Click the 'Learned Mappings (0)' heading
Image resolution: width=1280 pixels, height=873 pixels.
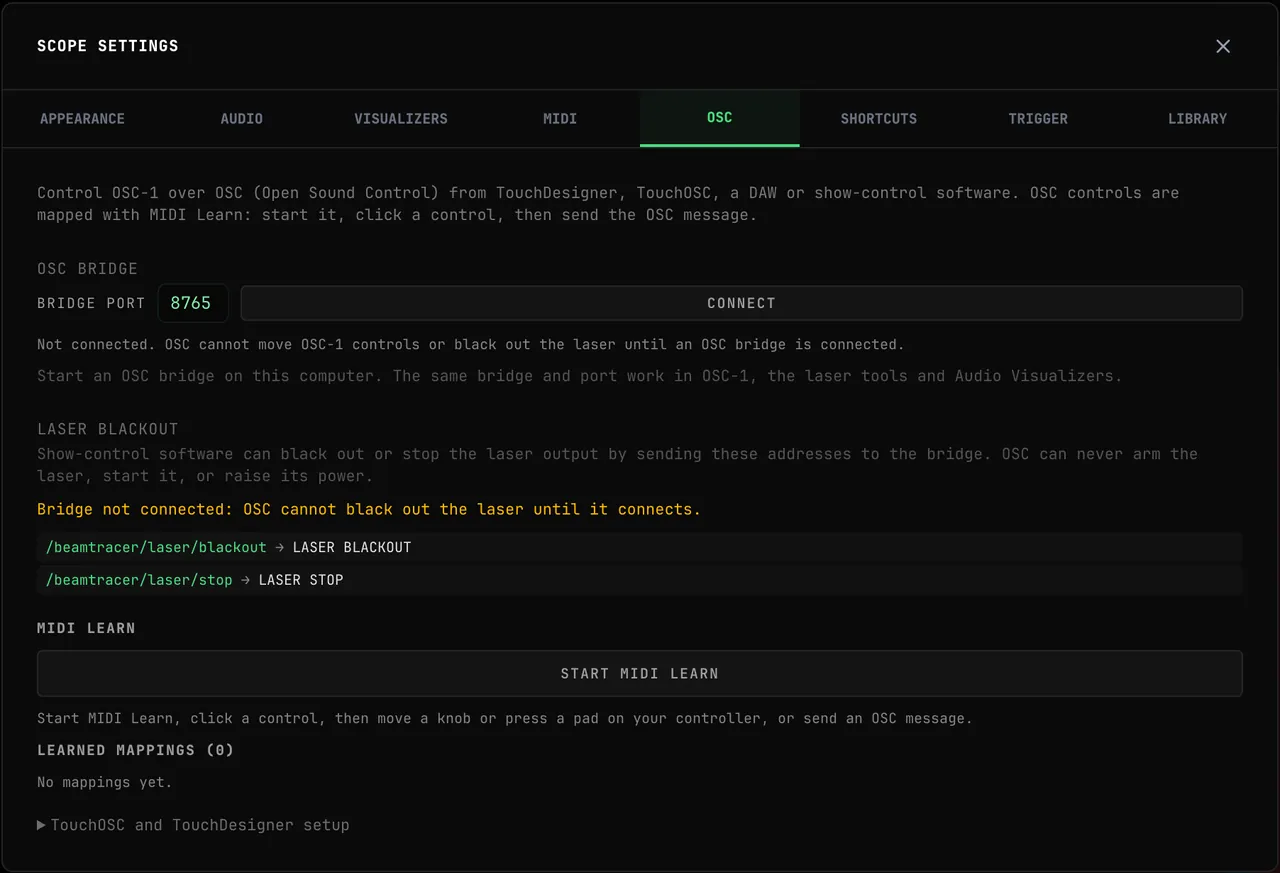click(x=135, y=750)
